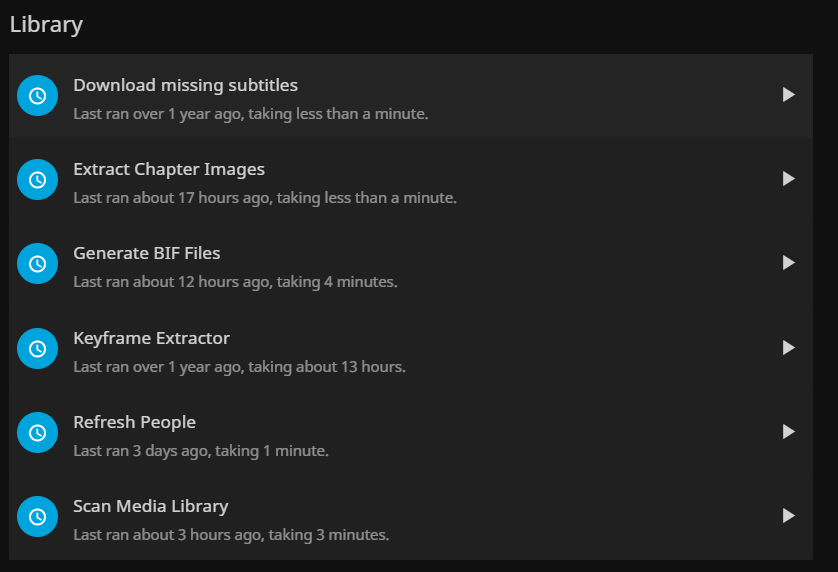Select the Scan Media Library task name
The width and height of the screenshot is (838, 572).
click(151, 506)
